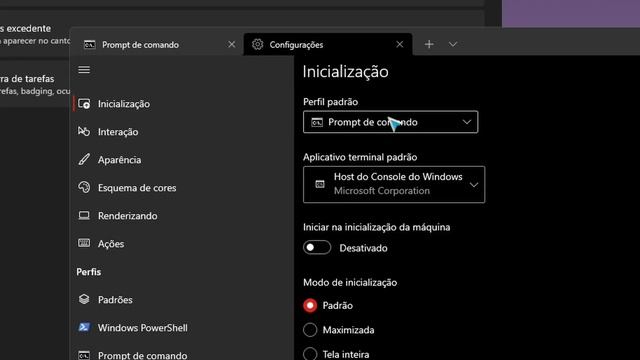Switch to the Configurações tab
The width and height of the screenshot is (640, 360).
tap(328, 44)
